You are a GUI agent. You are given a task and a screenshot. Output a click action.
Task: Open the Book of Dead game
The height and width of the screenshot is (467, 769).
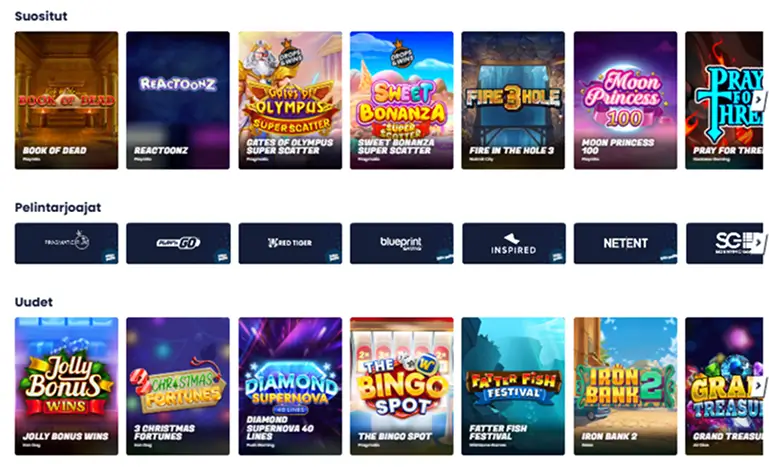point(66,101)
